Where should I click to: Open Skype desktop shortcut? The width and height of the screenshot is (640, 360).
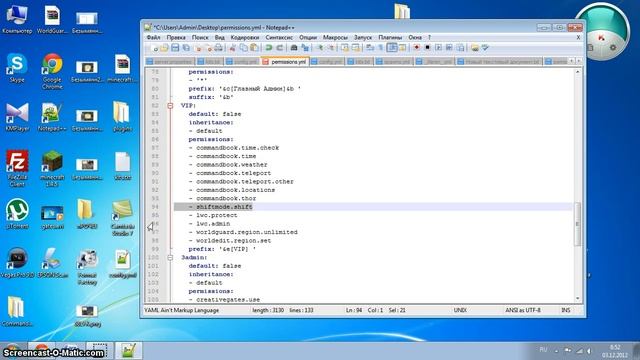coord(17,68)
